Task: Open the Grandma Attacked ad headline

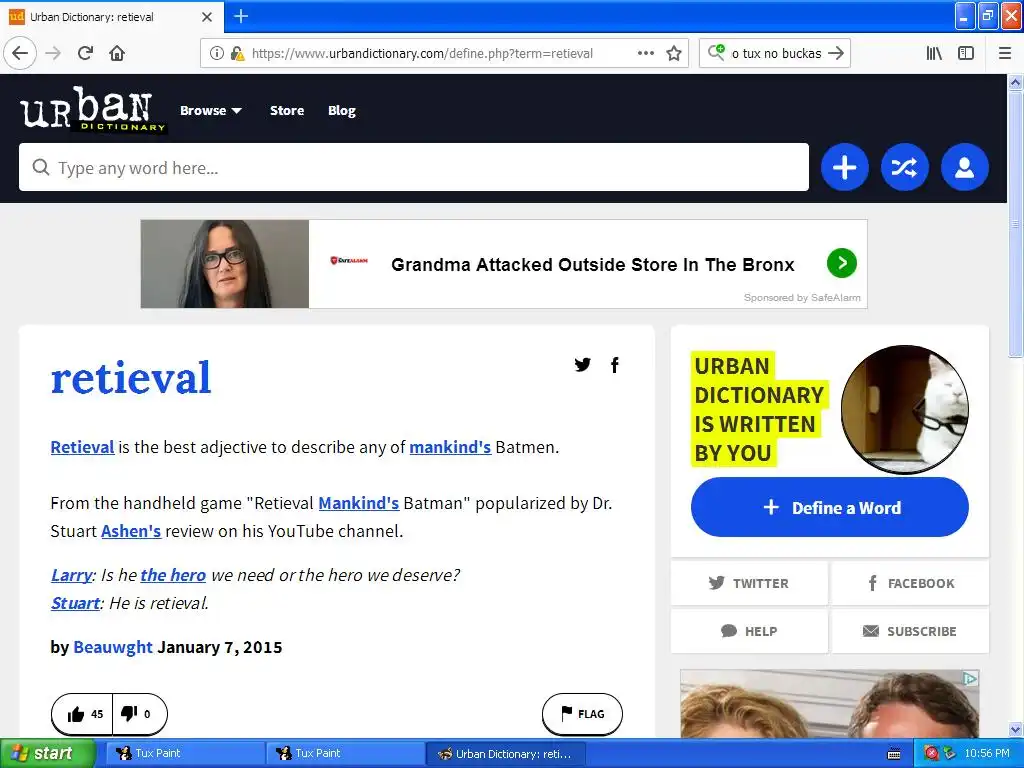Action: [592, 264]
